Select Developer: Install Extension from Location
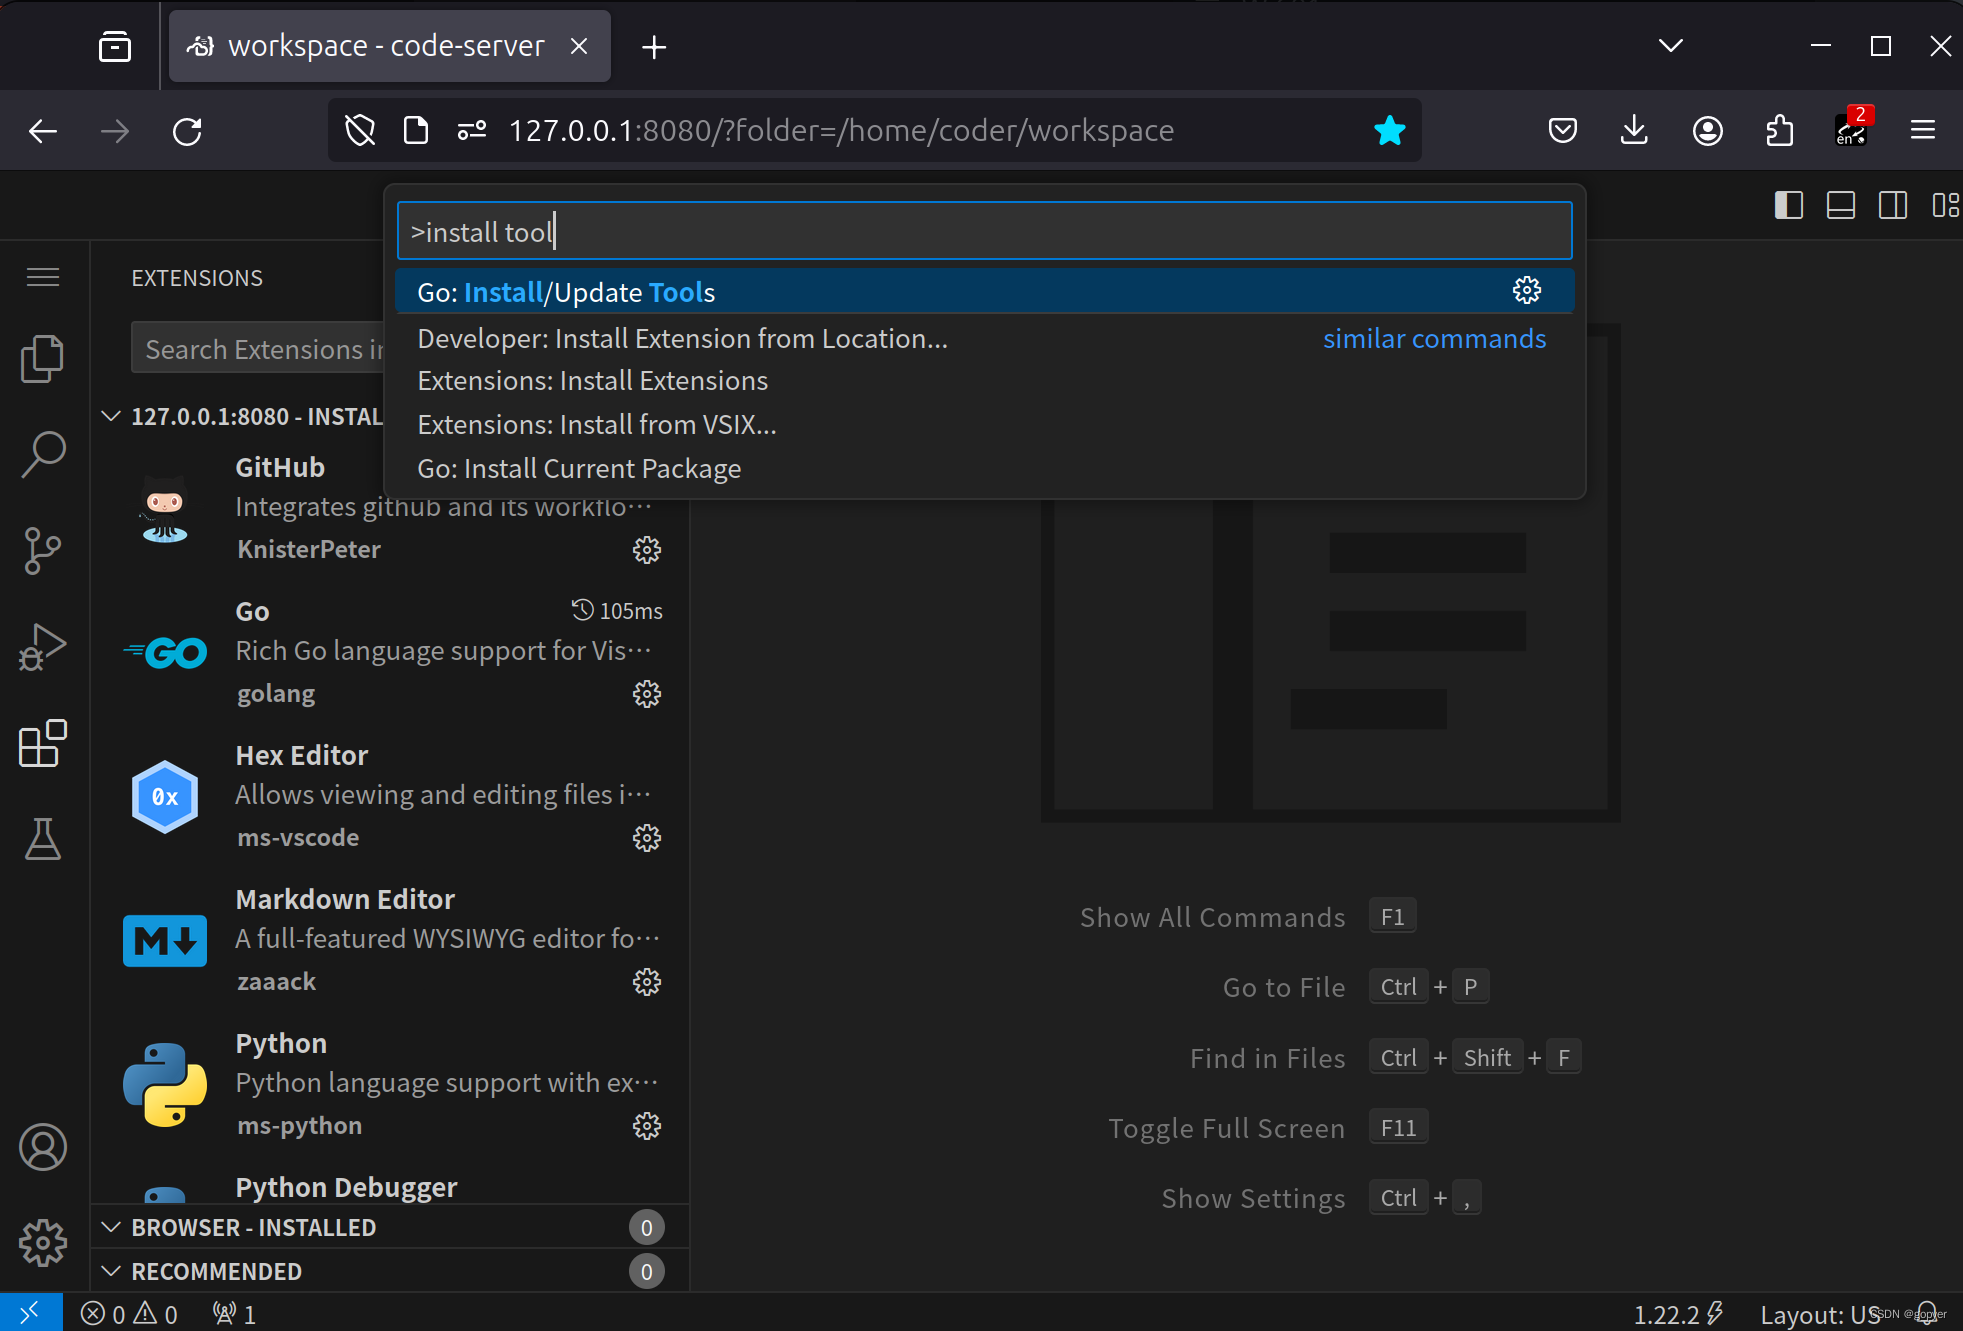Image resolution: width=1963 pixels, height=1331 pixels. [985, 338]
